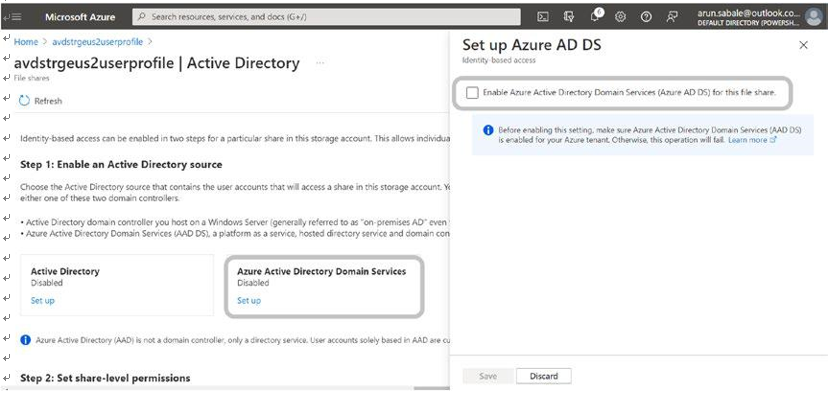The width and height of the screenshot is (830, 394).
Task: Click Set up under Azure Active Directory Domain Services
Action: [x=249, y=300]
